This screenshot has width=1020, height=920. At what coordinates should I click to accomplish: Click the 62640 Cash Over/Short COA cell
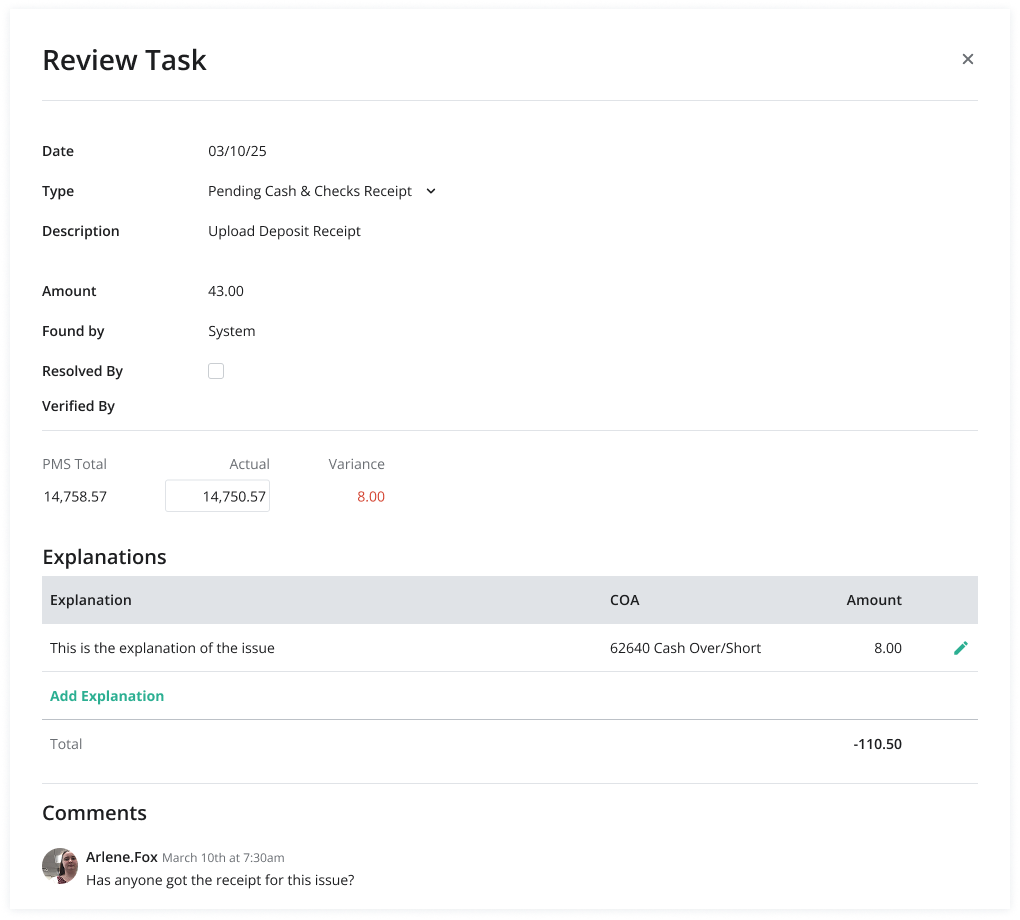(x=685, y=648)
